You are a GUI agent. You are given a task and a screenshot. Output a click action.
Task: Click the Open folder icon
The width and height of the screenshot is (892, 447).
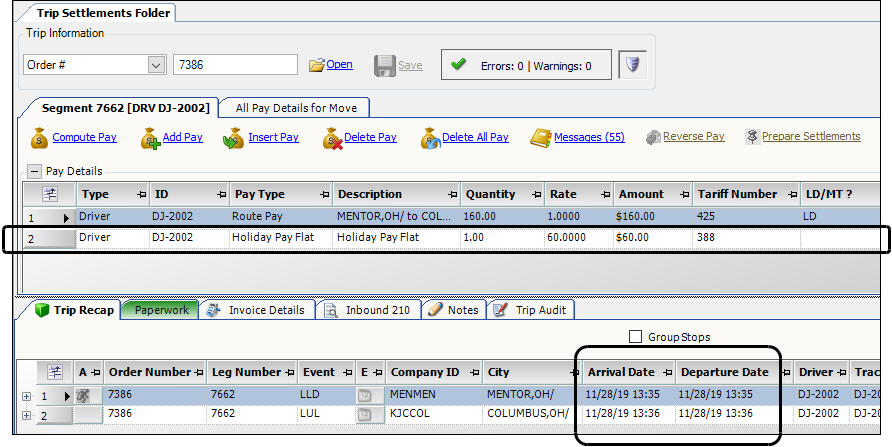[x=317, y=65]
